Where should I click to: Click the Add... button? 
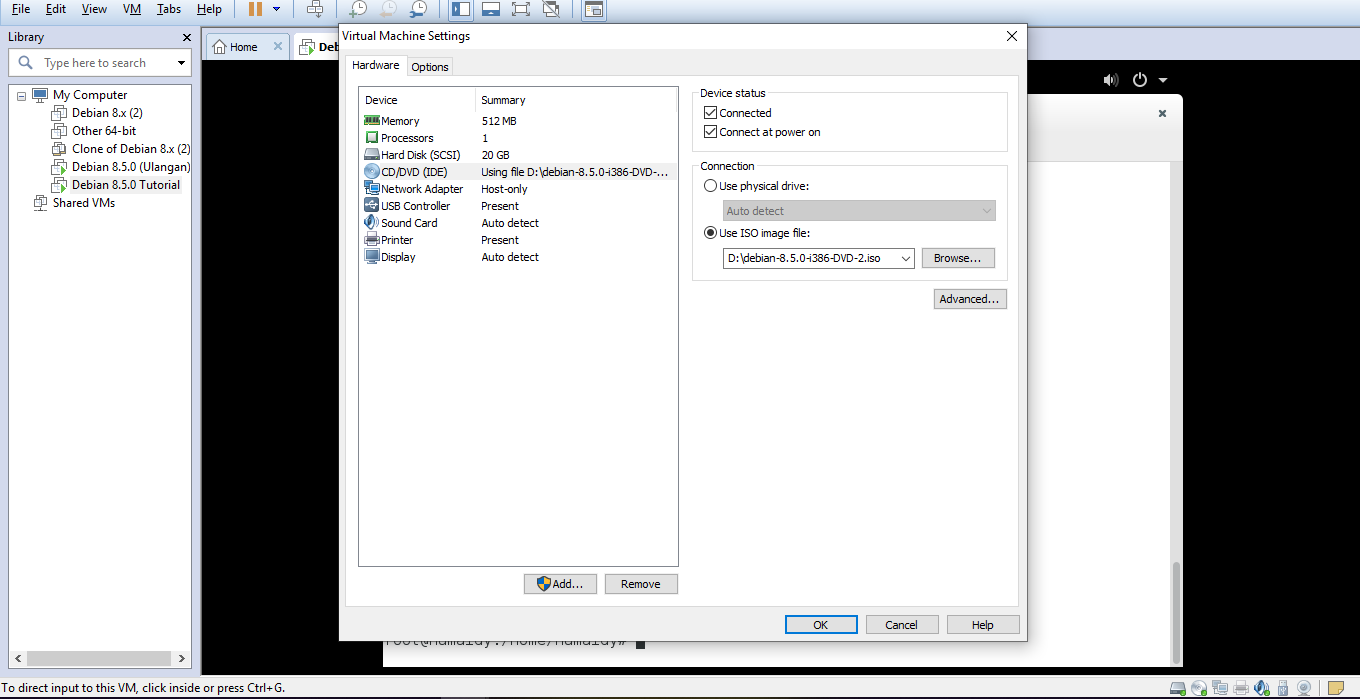[560, 584]
